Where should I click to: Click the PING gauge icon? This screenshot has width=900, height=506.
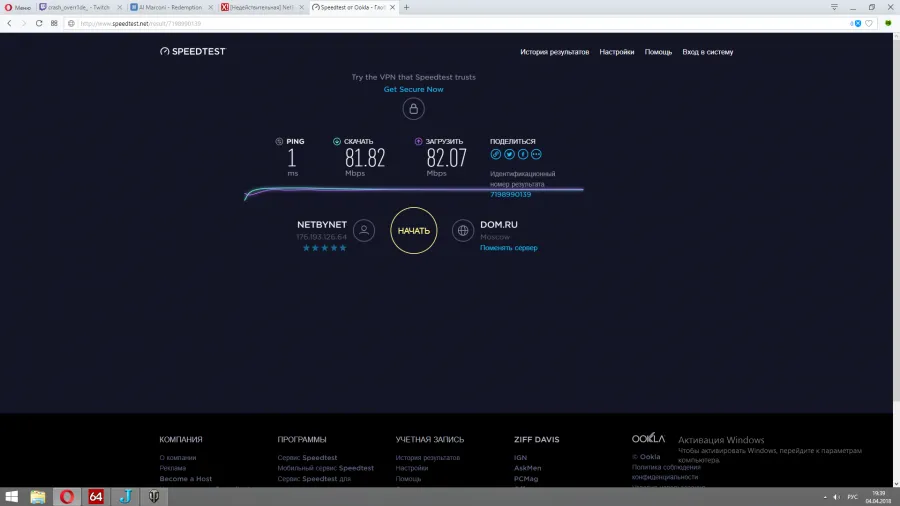pyautogui.click(x=279, y=141)
